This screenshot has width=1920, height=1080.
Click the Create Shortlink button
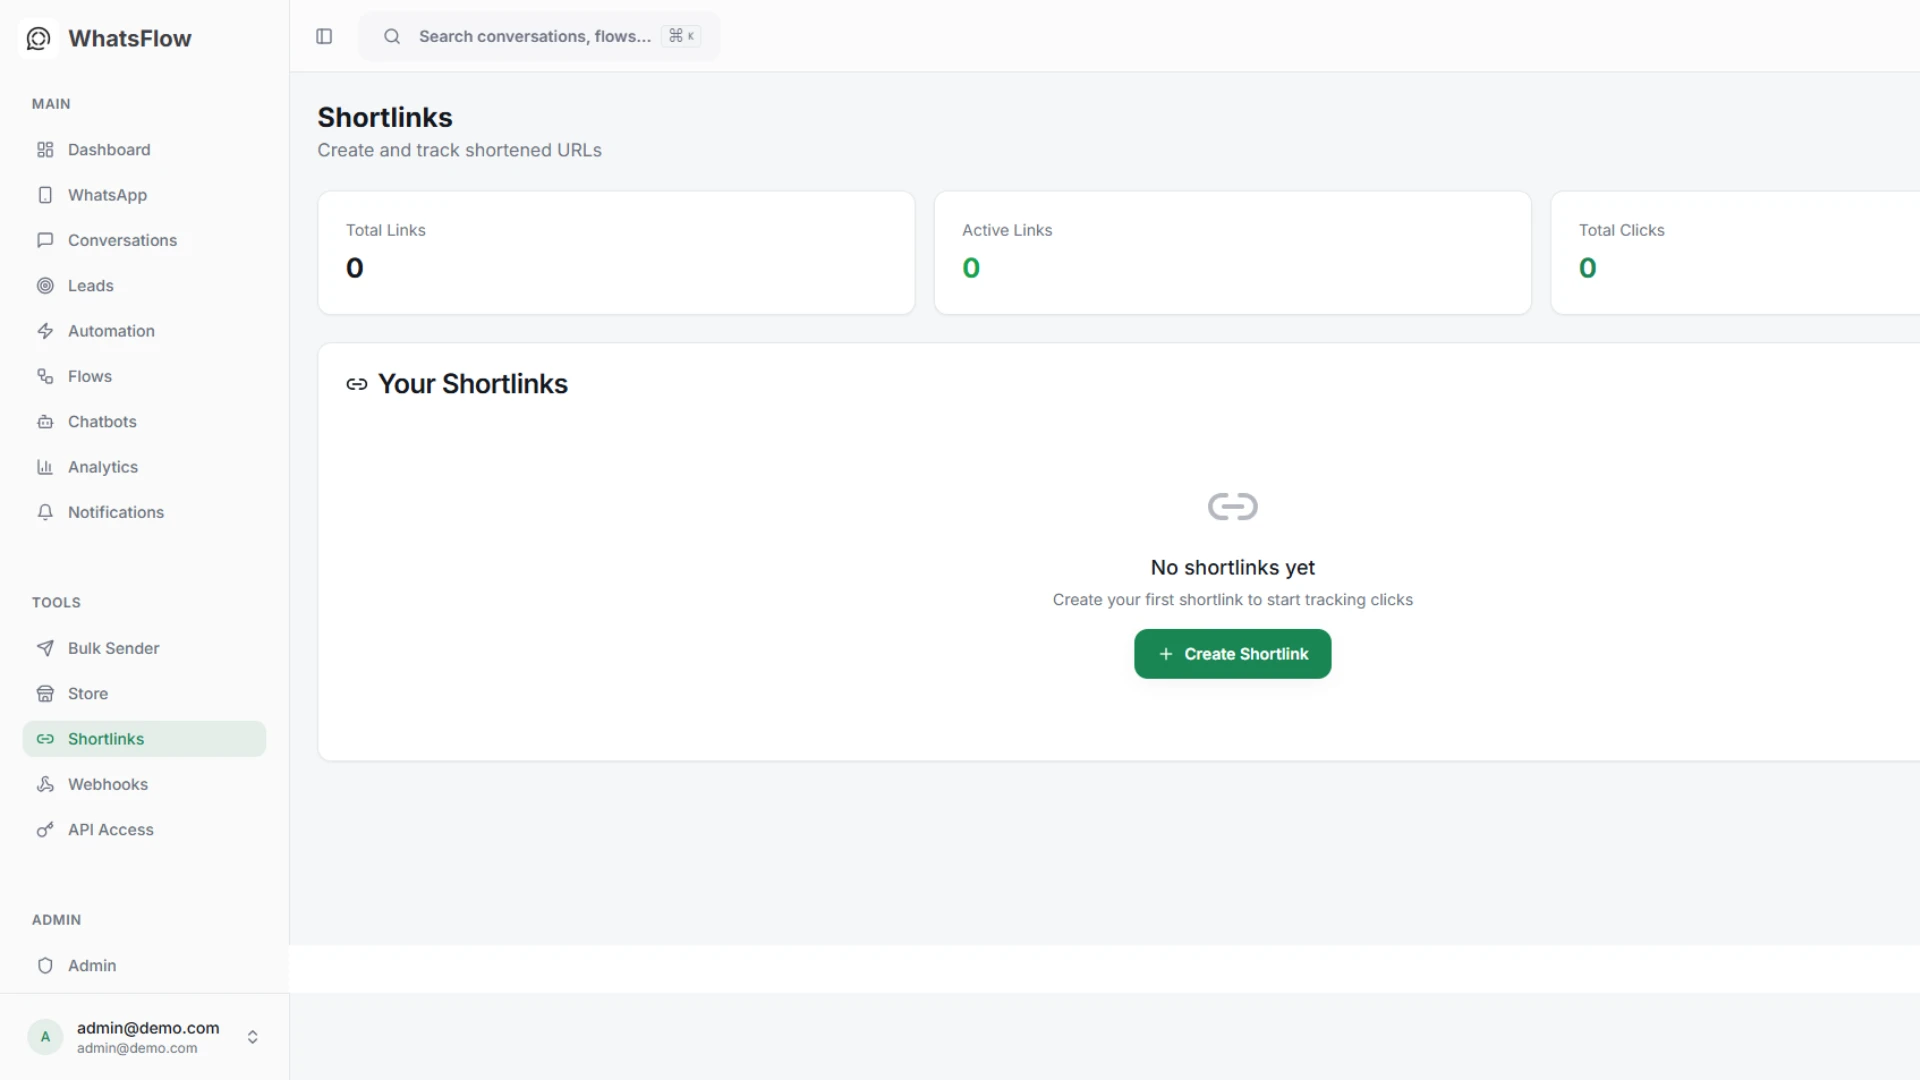point(1232,654)
